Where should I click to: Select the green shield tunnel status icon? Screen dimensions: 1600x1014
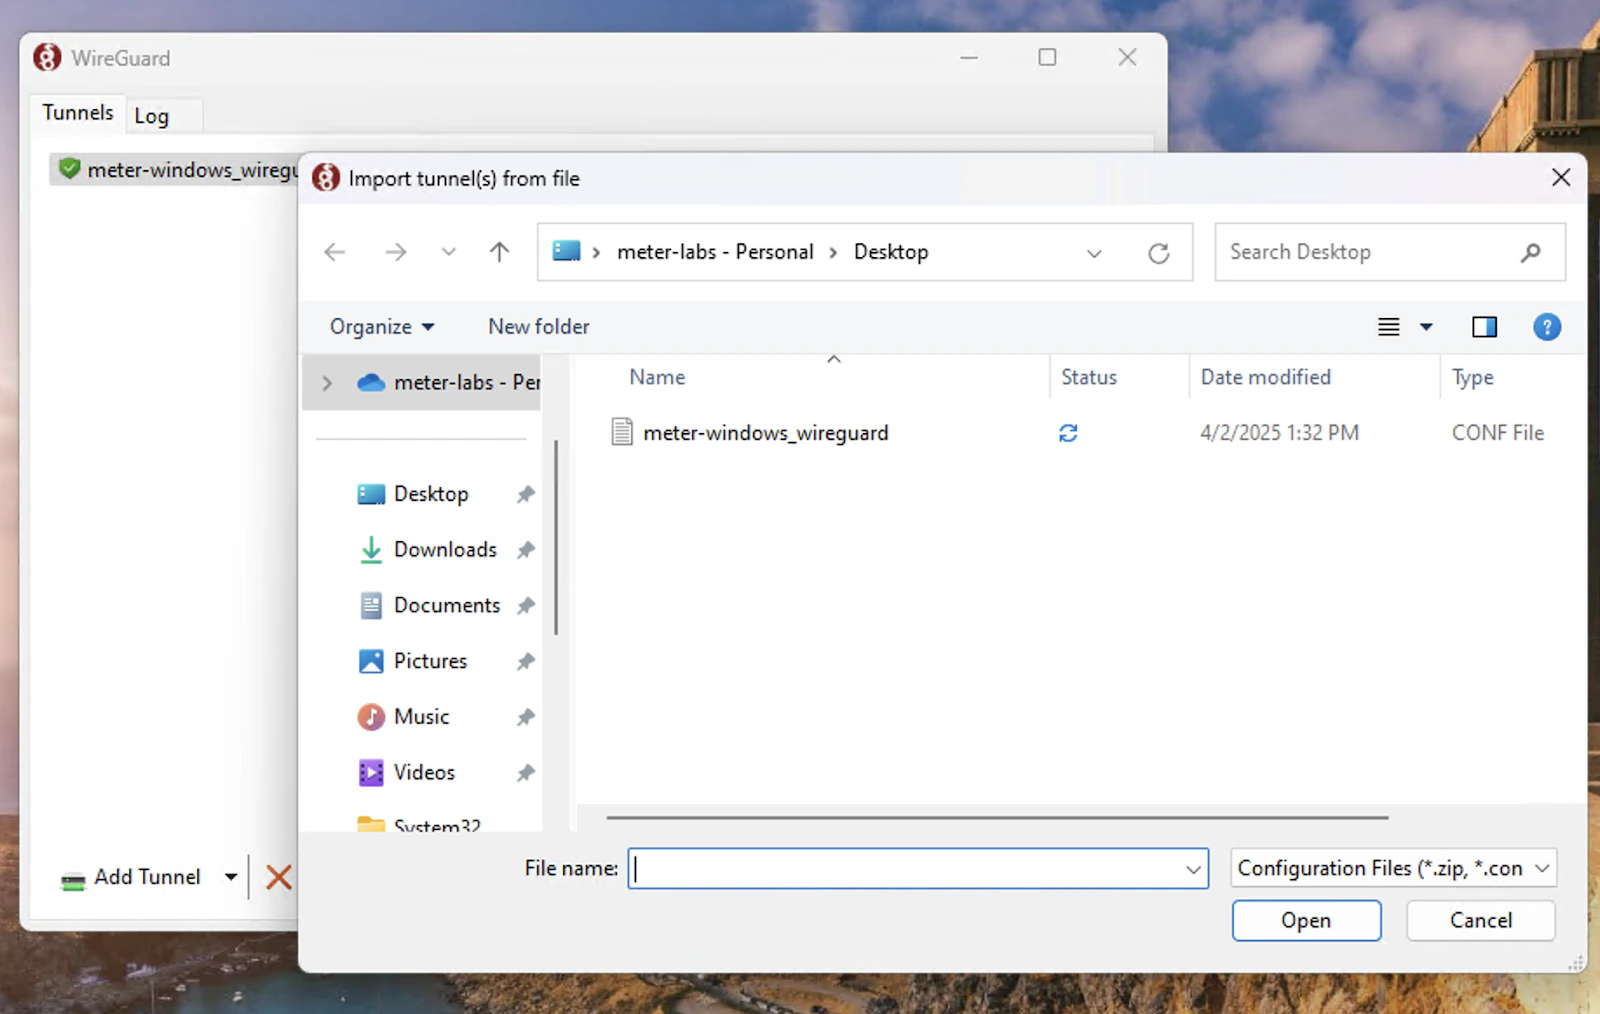pyautogui.click(x=68, y=168)
